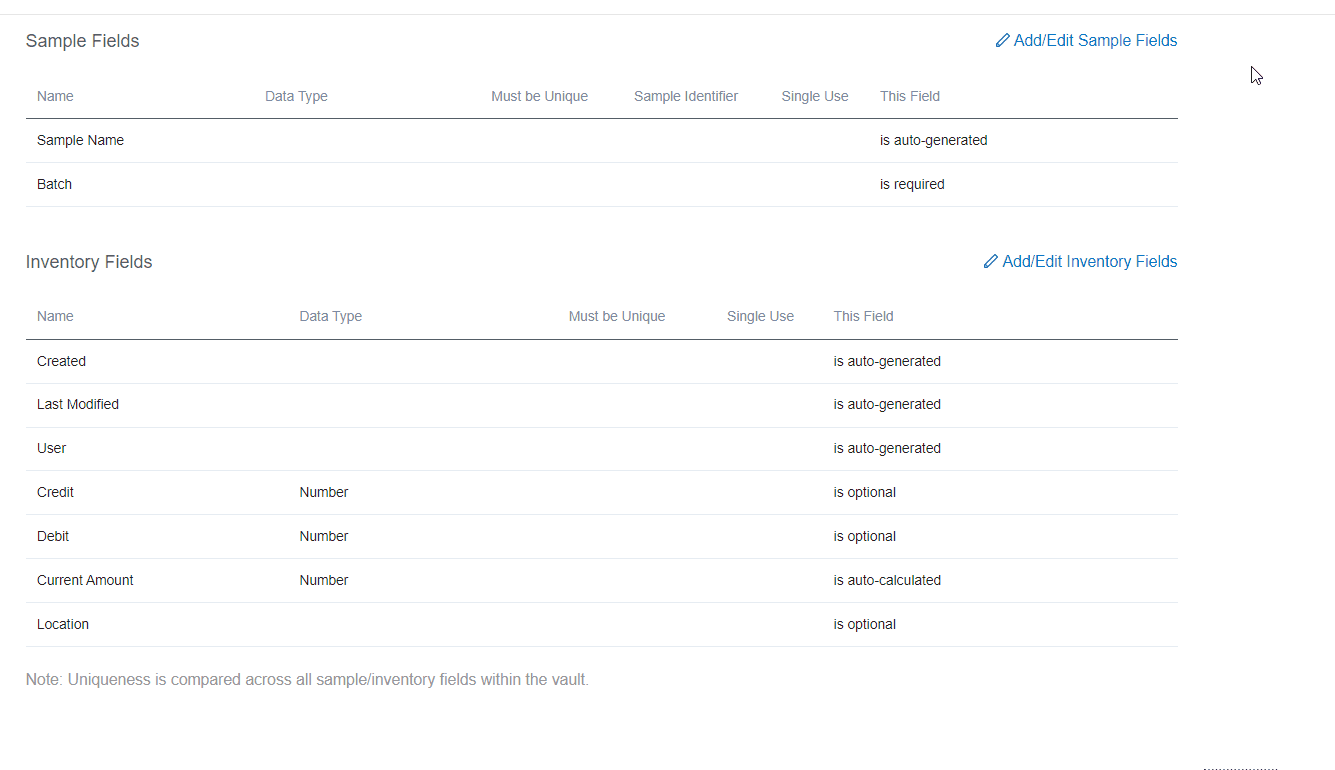1335x770 pixels.
Task: Click Data Type header in Sample Fields
Action: 296,96
